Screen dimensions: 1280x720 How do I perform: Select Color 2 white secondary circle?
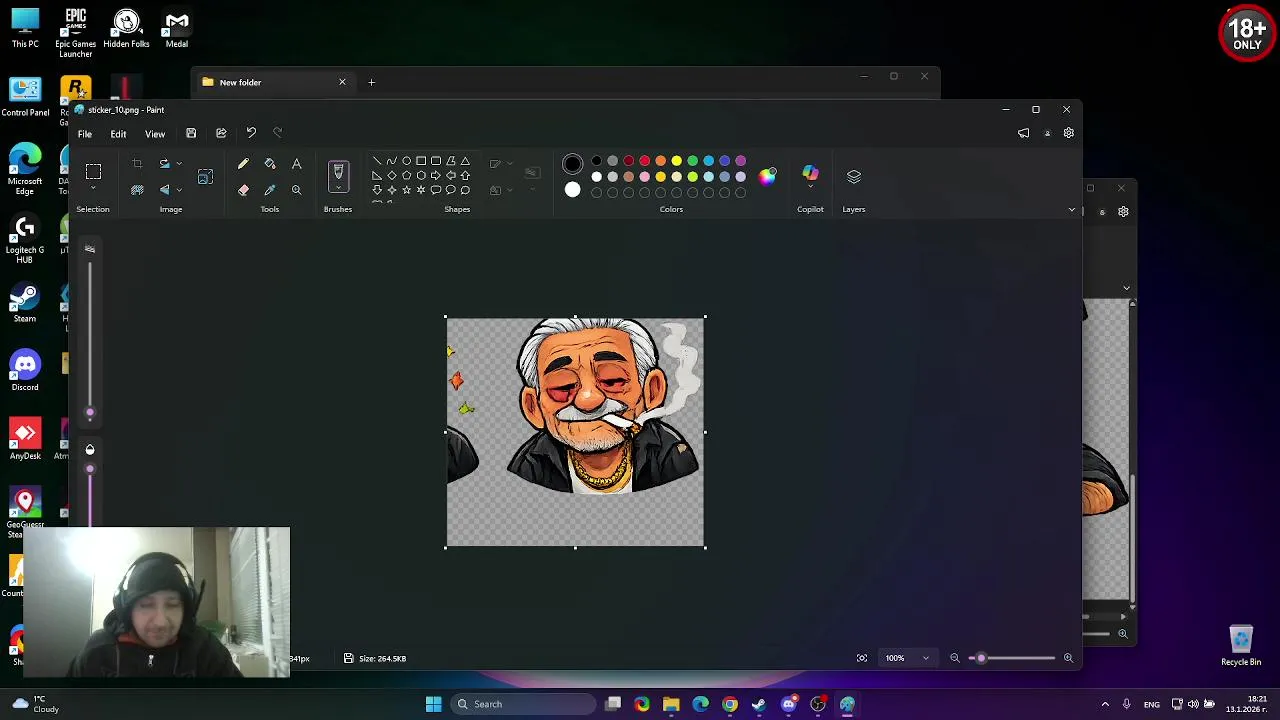[572, 190]
